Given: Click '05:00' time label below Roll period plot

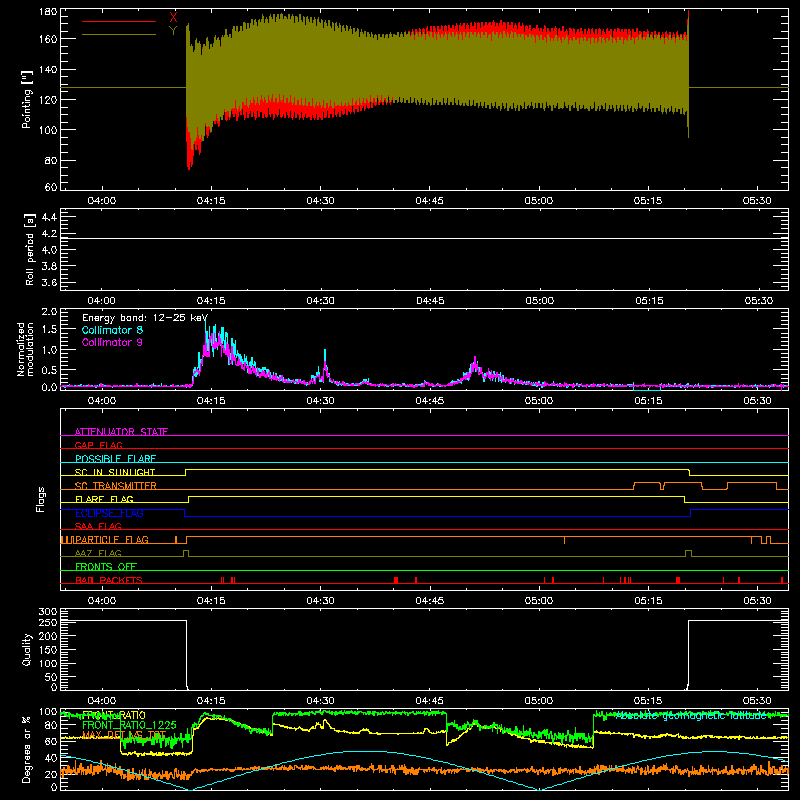Looking at the screenshot, I should (x=539, y=301).
